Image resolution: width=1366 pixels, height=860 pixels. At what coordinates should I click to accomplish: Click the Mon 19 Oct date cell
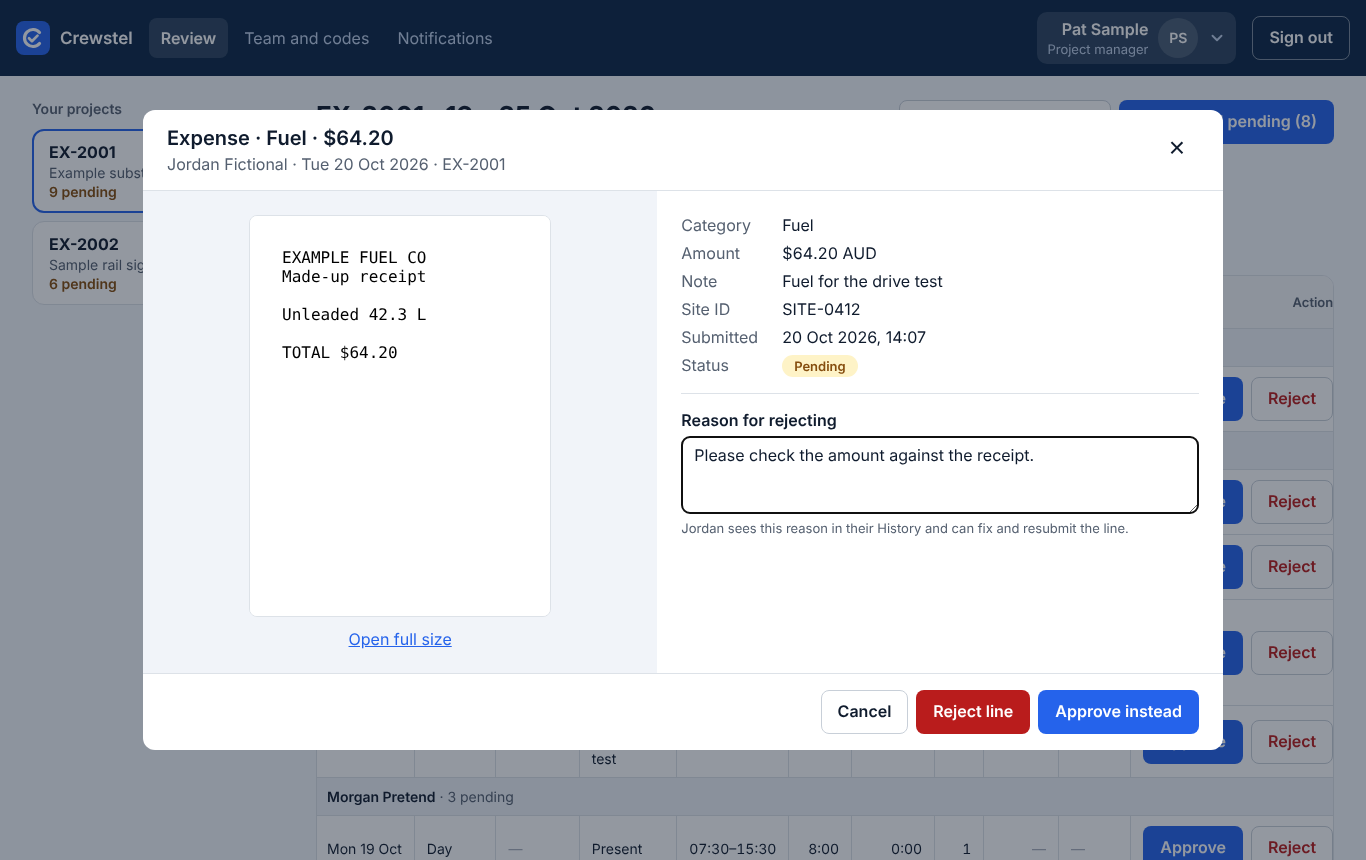pos(365,849)
